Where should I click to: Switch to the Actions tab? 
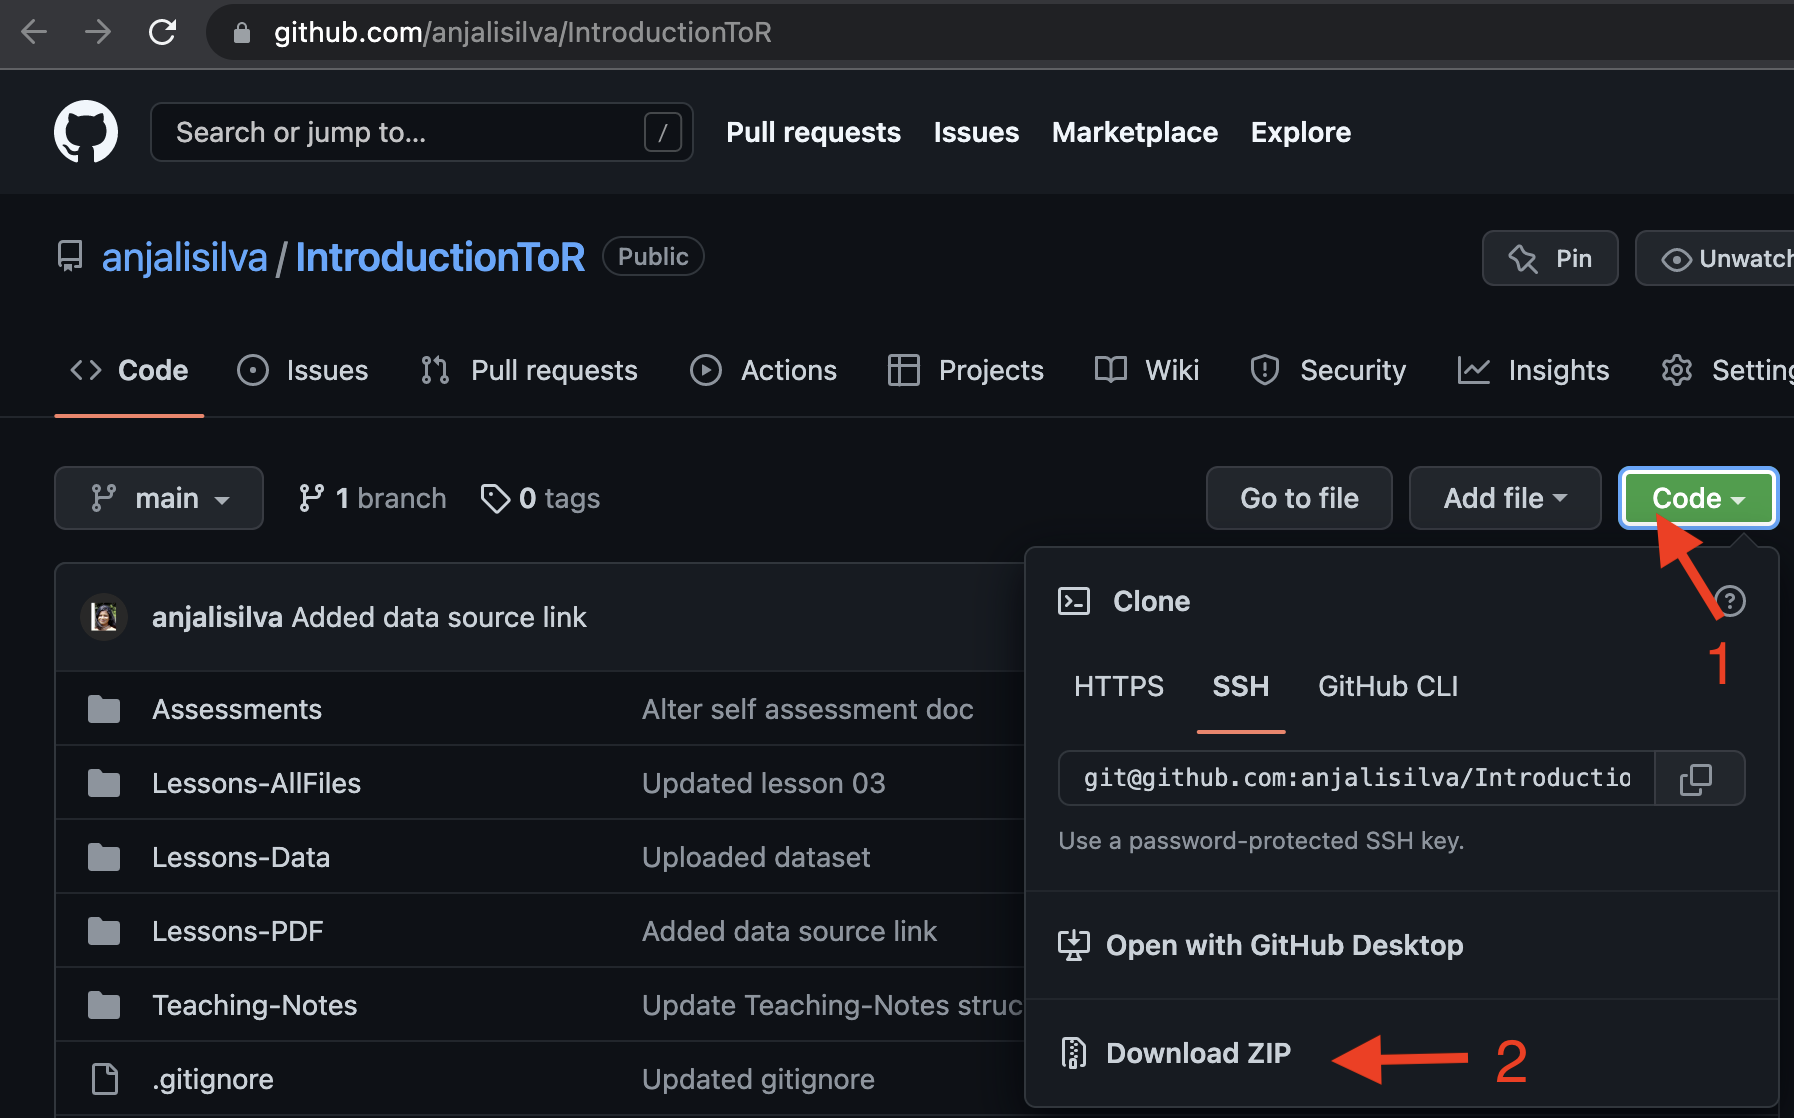click(x=763, y=370)
